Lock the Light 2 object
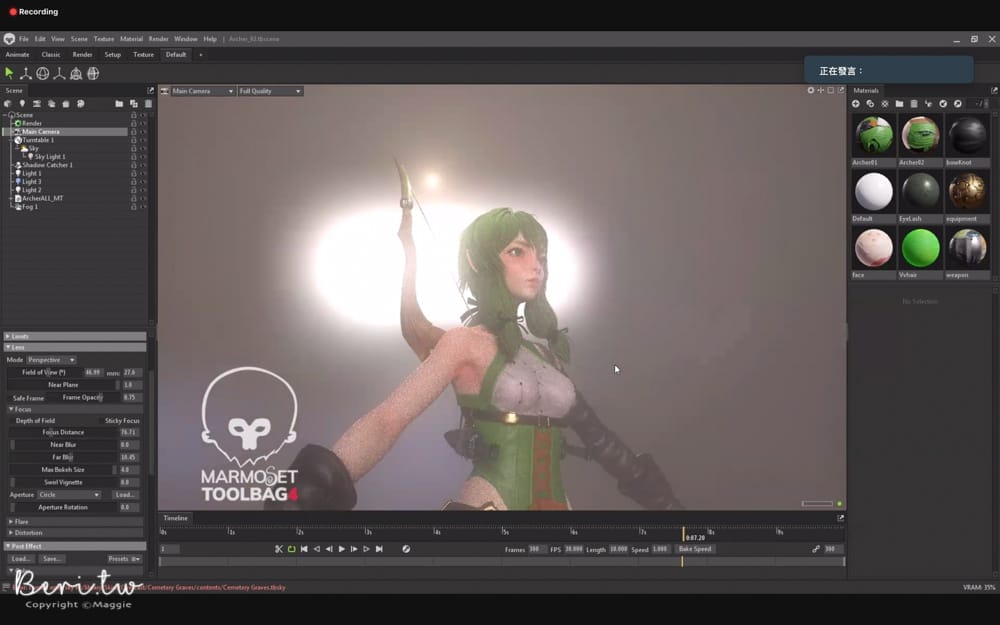The image size is (1000, 625). [133, 190]
